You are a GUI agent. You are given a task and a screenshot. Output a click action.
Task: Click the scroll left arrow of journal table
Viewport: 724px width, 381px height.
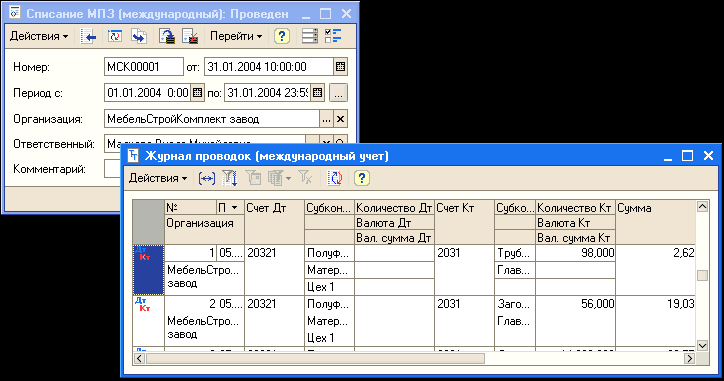tap(139, 358)
